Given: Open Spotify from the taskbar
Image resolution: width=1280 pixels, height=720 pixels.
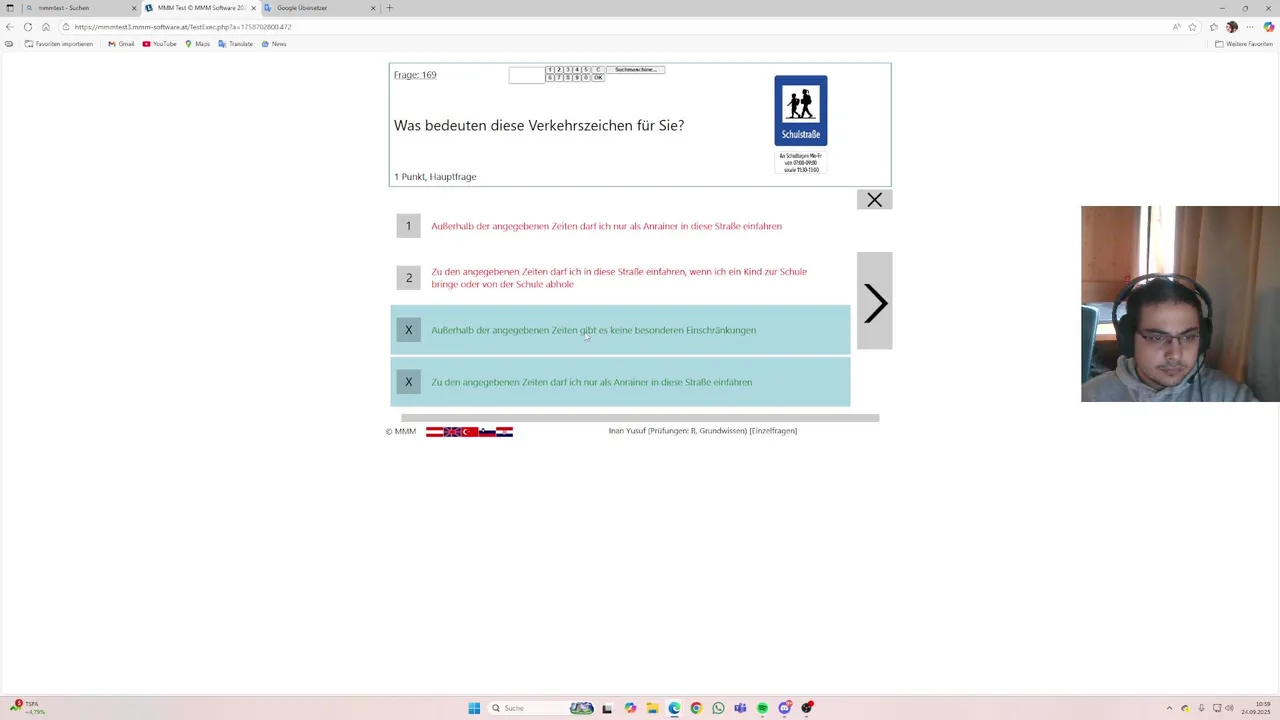Looking at the screenshot, I should pyautogui.click(x=762, y=708).
